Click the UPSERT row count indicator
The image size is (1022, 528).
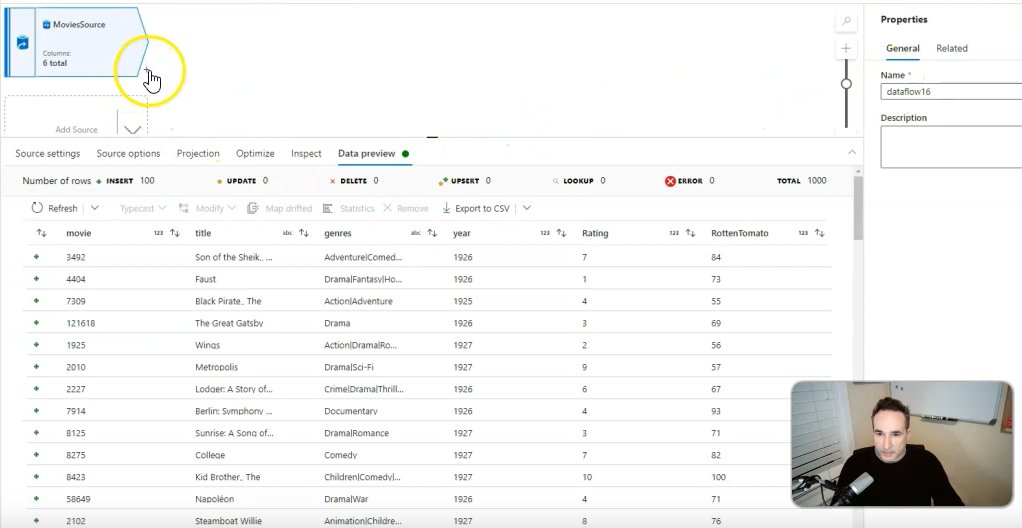[465, 181]
